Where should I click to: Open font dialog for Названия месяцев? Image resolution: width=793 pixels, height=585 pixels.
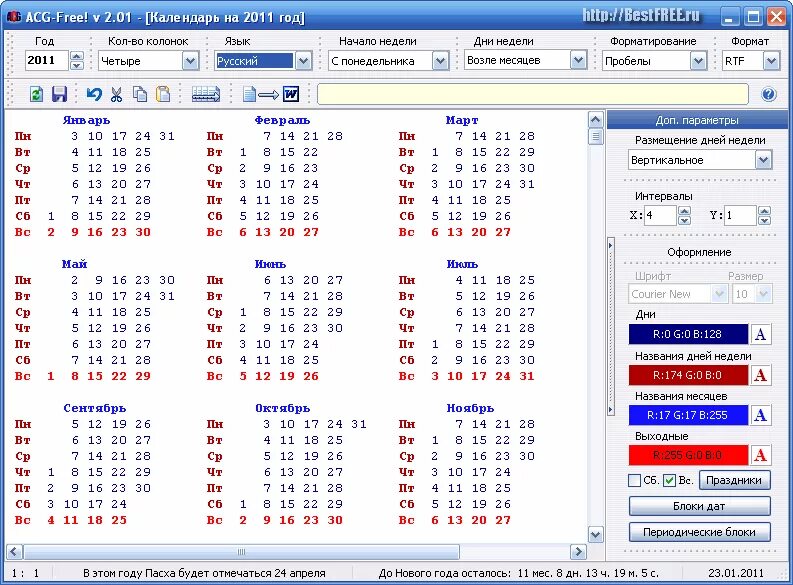tap(761, 415)
